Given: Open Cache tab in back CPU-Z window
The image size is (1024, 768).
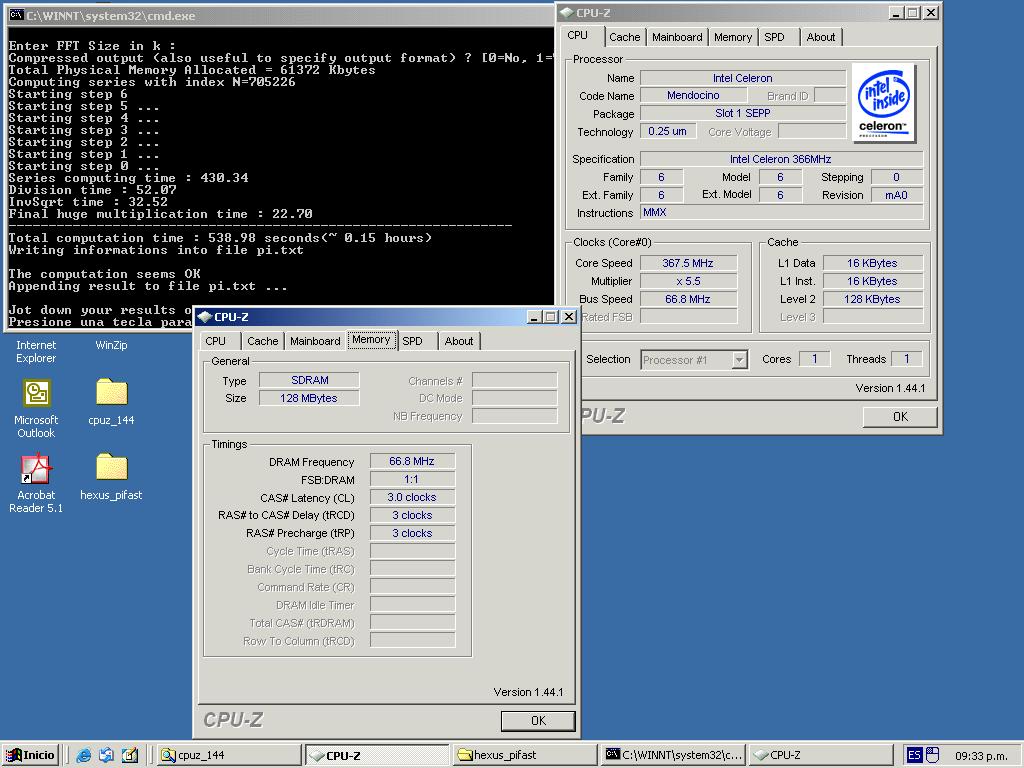Looking at the screenshot, I should tap(624, 37).
